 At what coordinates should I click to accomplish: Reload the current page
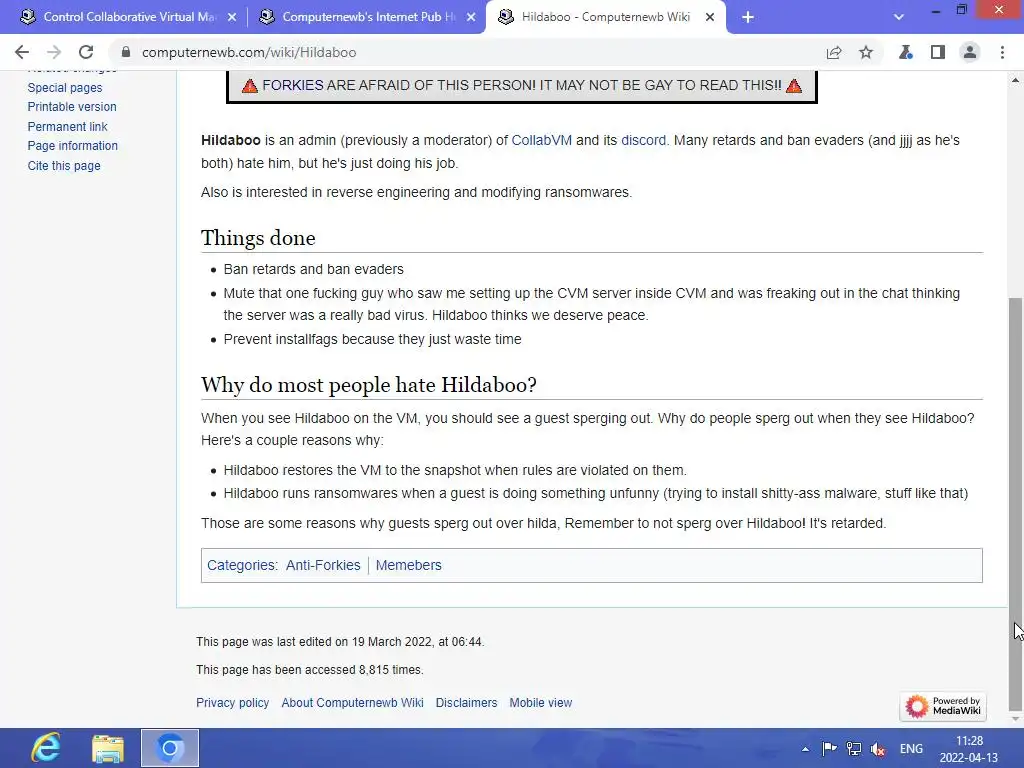(86, 52)
